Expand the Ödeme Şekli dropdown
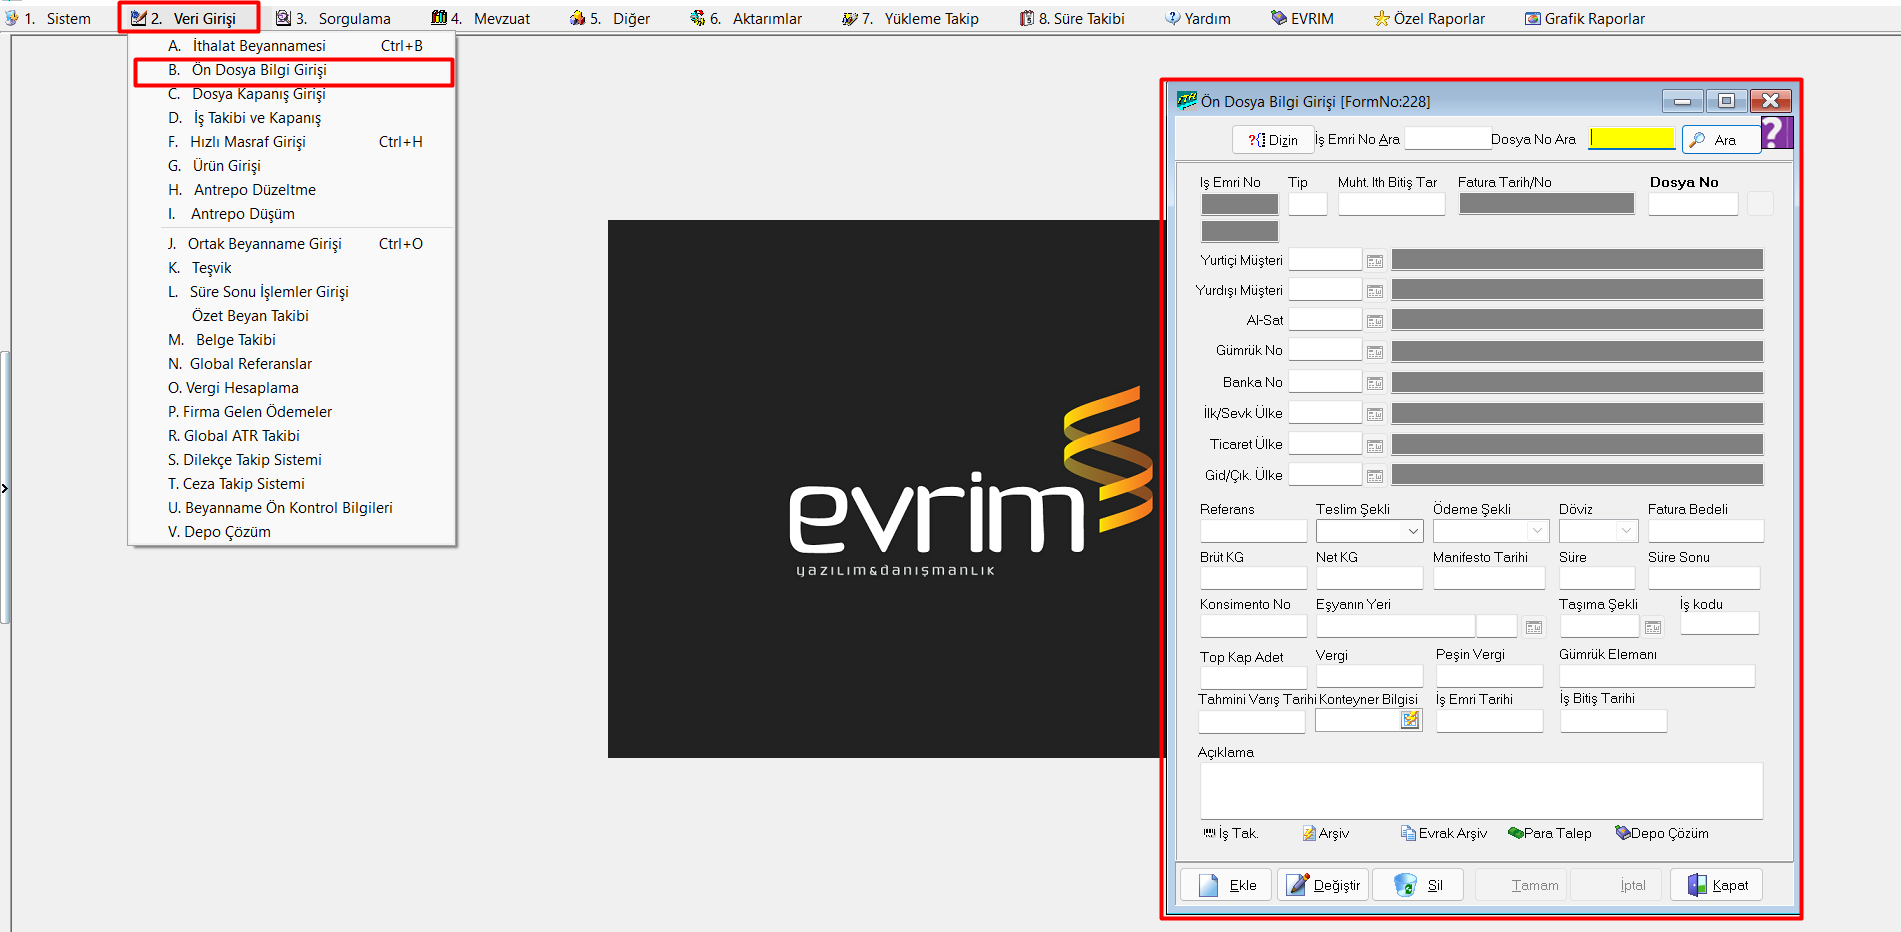This screenshot has height=932, width=1901. [x=1538, y=531]
